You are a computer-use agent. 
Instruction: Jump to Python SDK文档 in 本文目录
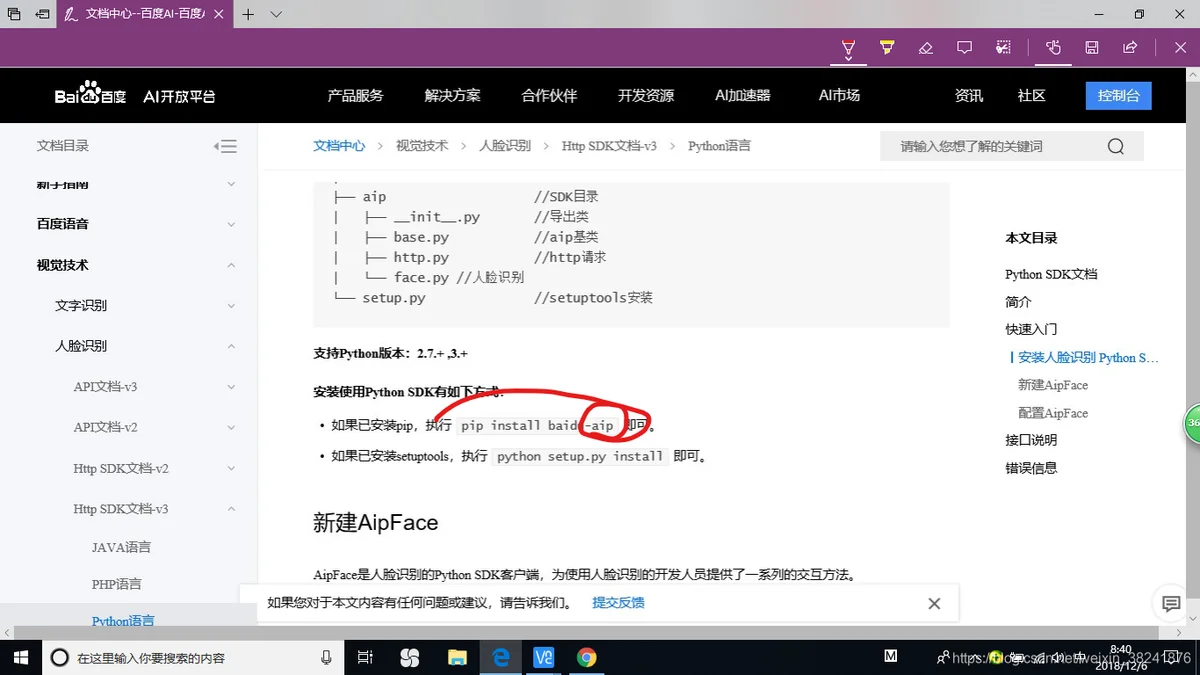[1051, 274]
